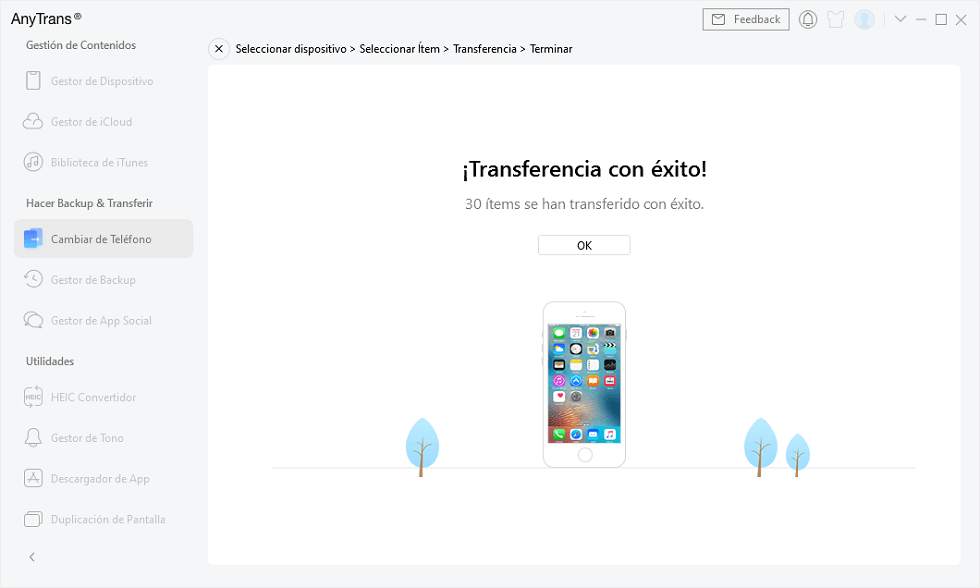Viewport: 980px width, 588px height.
Task: Click the Descargador de App store icon
Action: pyautogui.click(x=33, y=478)
